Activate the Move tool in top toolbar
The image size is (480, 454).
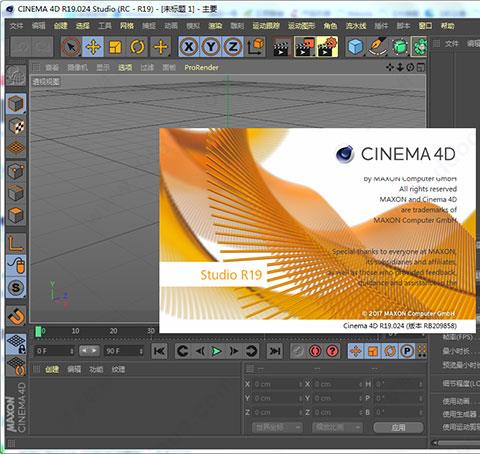click(x=93, y=47)
